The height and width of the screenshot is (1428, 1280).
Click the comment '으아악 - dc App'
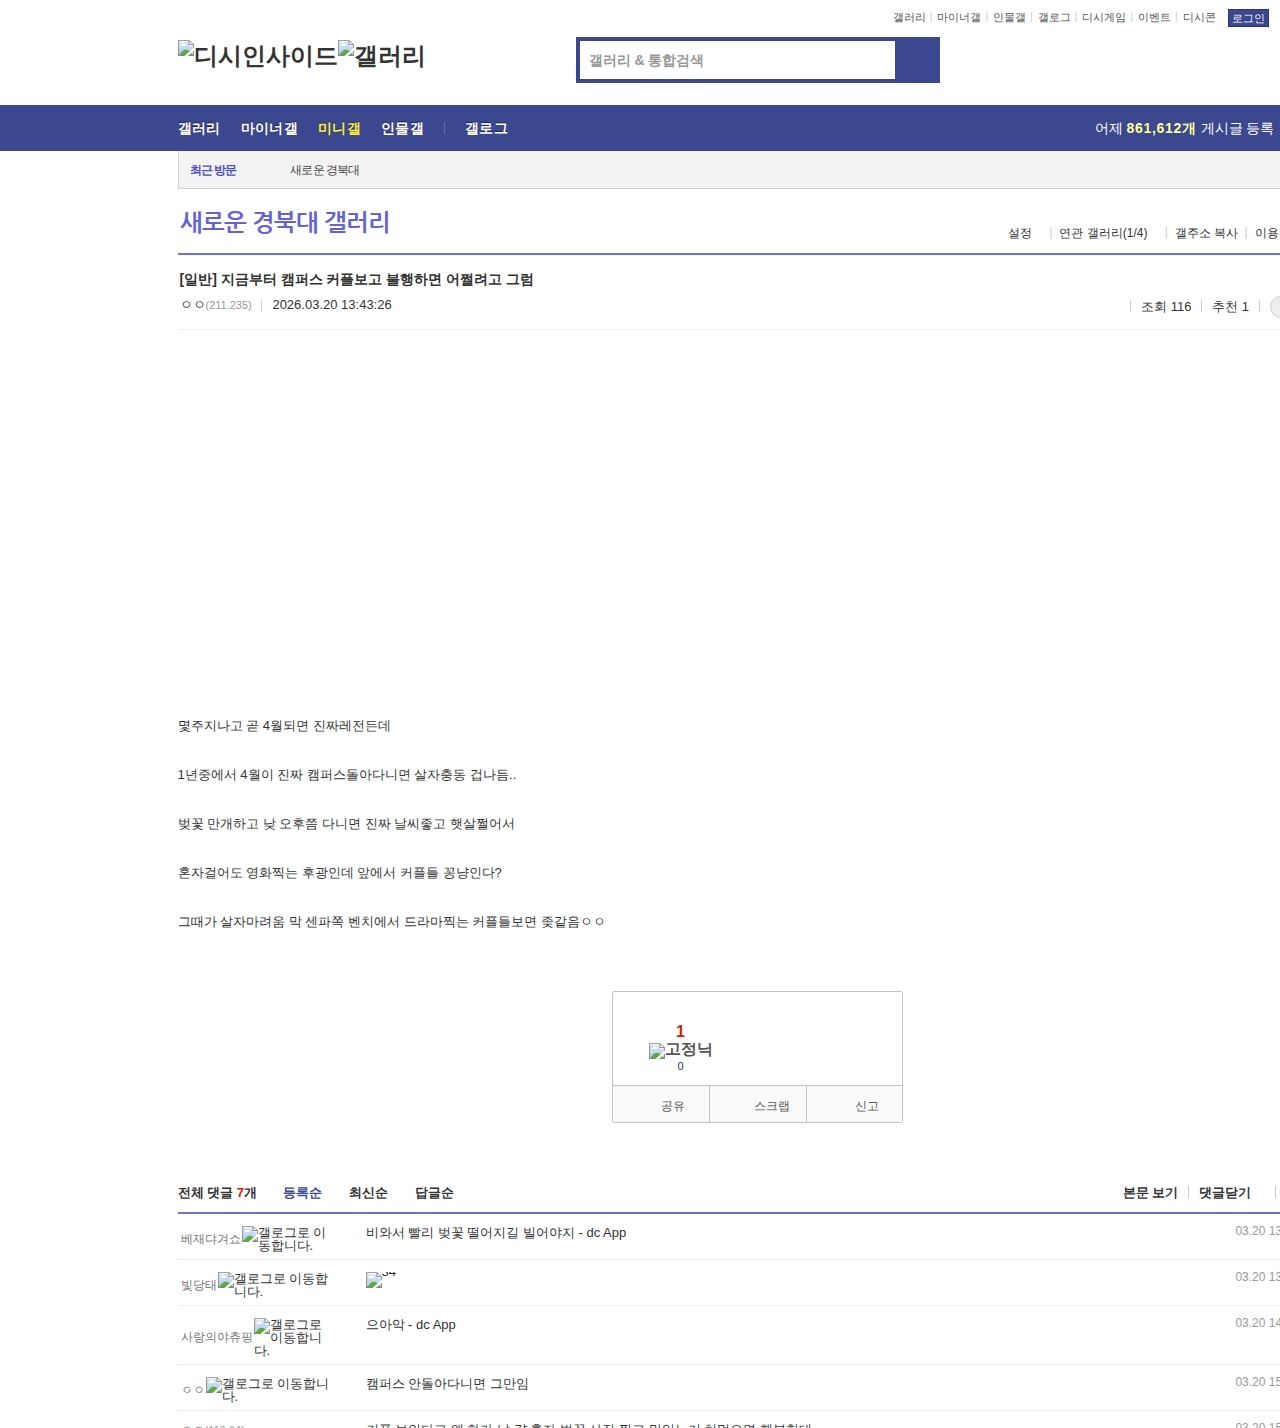pyautogui.click(x=411, y=1325)
